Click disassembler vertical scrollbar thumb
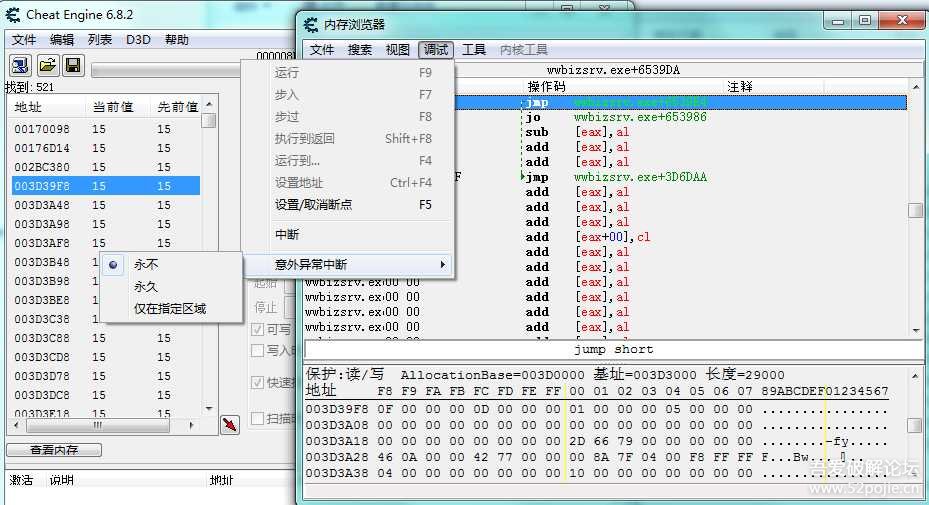 (915, 210)
